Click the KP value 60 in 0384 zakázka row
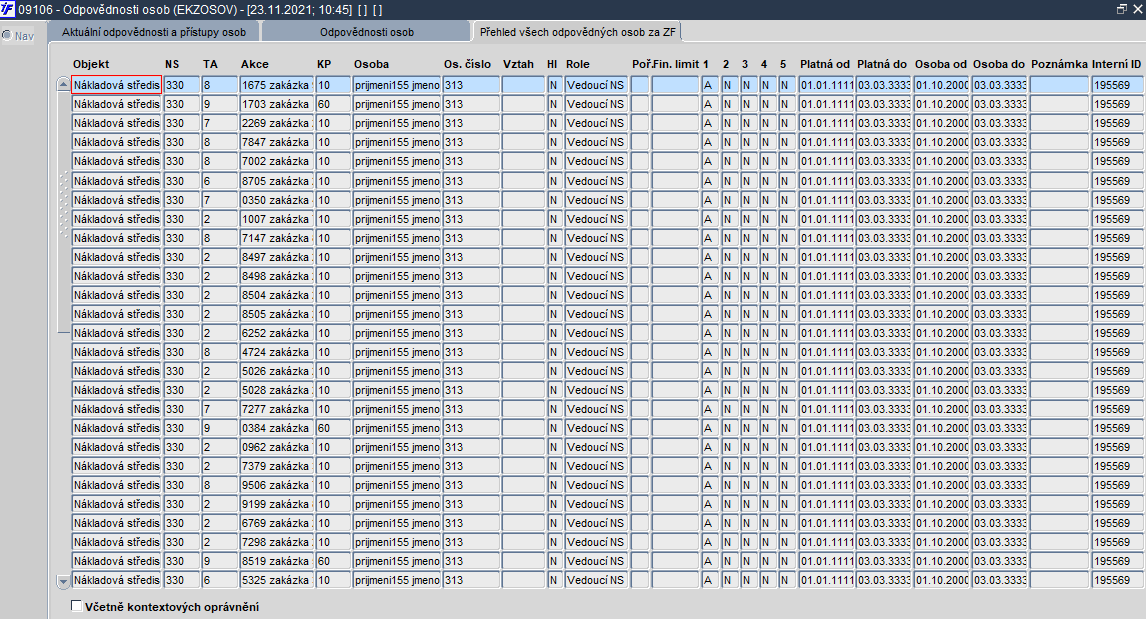1146x619 pixels. coord(333,428)
